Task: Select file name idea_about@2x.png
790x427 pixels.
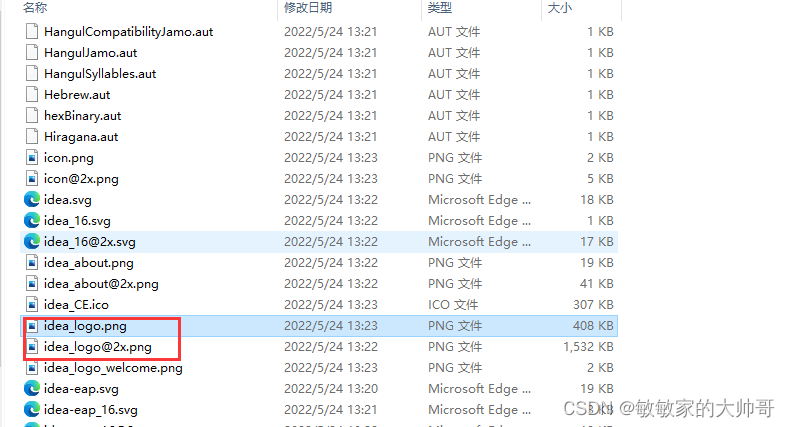Action: (x=101, y=284)
